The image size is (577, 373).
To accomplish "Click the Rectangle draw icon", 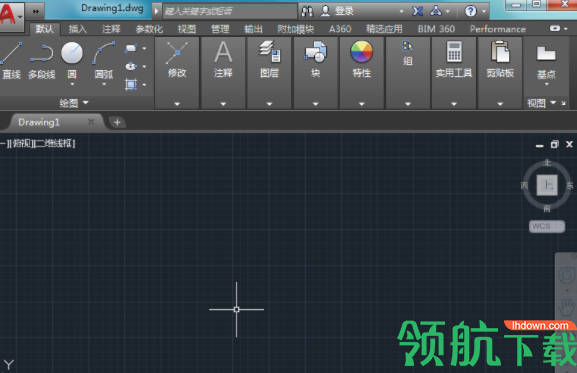I will 131,48.
